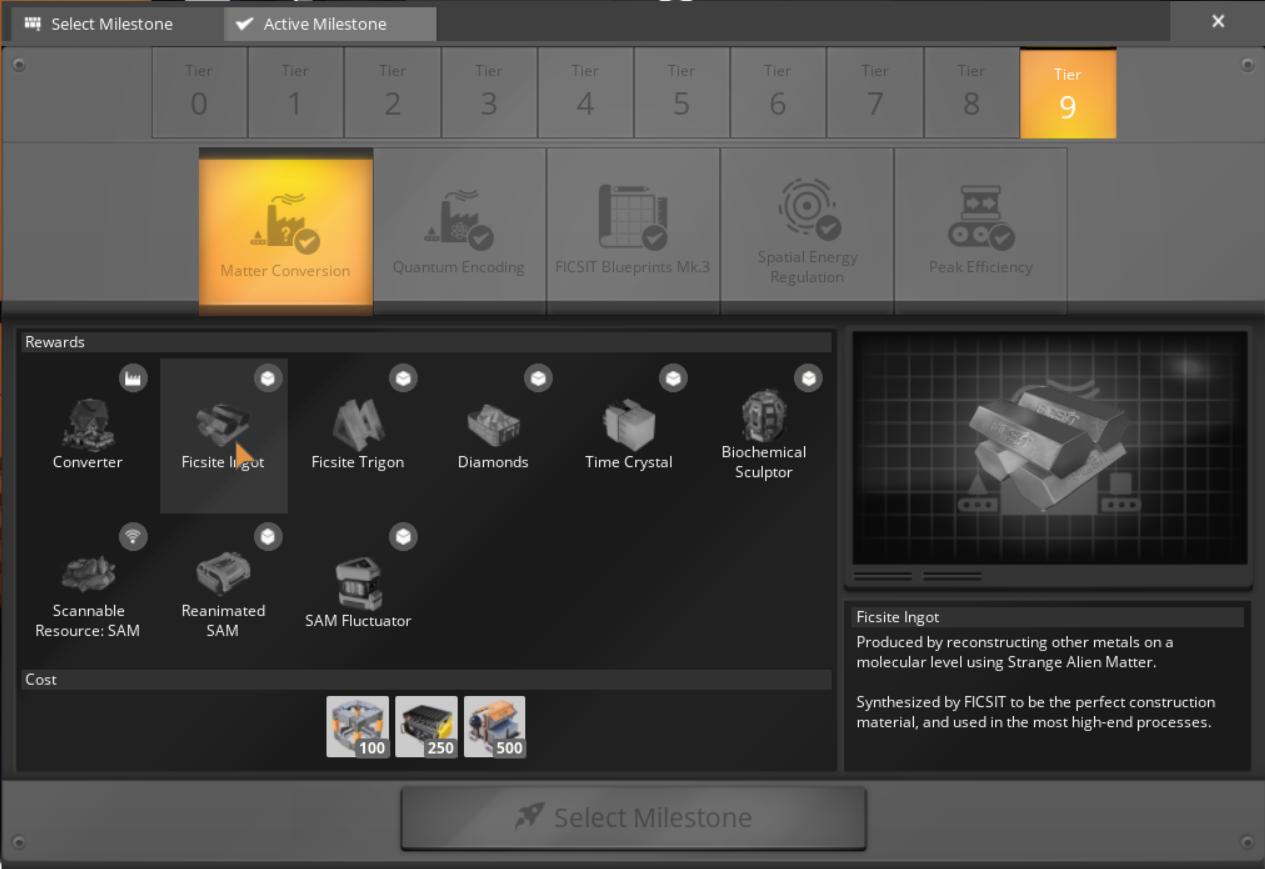Screen dimensions: 1265x869
Task: Open the Quantum Encoding milestone
Action: pos(460,231)
